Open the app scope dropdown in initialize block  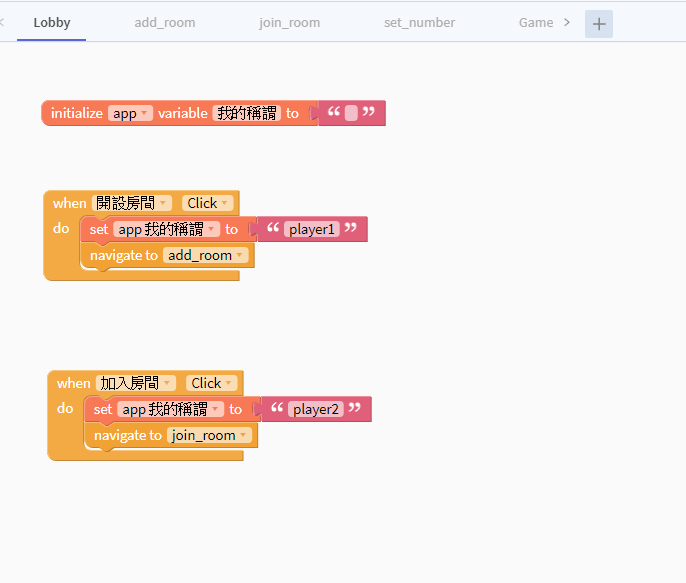pyautogui.click(x=130, y=113)
